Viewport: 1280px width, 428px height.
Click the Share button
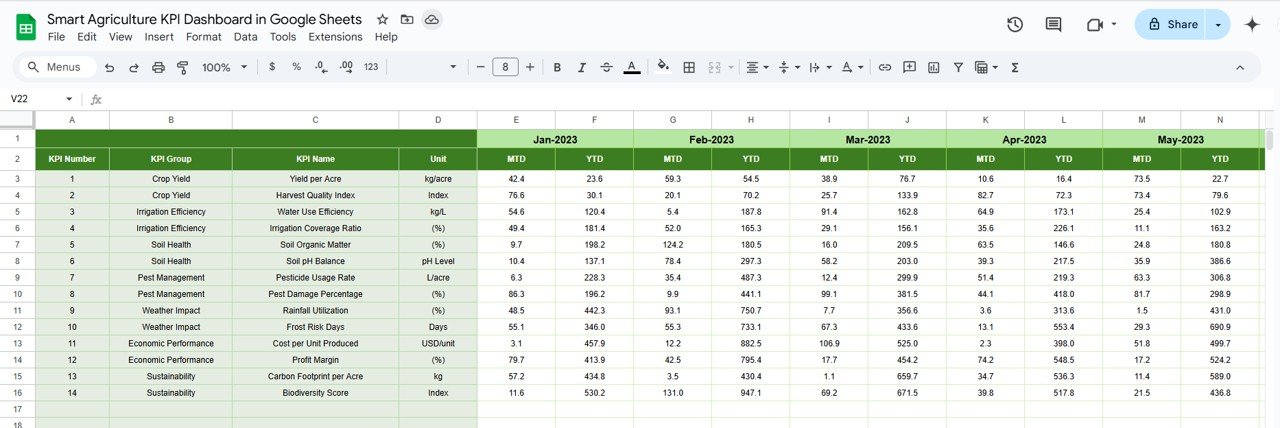1171,25
